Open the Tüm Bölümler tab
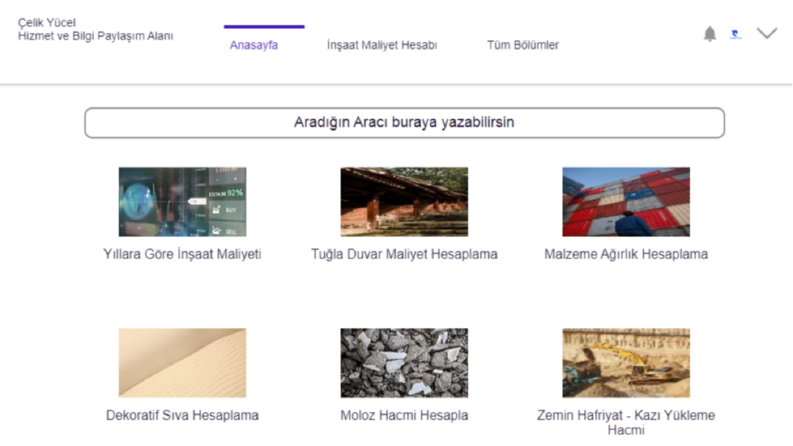The image size is (793, 446). tap(523, 45)
